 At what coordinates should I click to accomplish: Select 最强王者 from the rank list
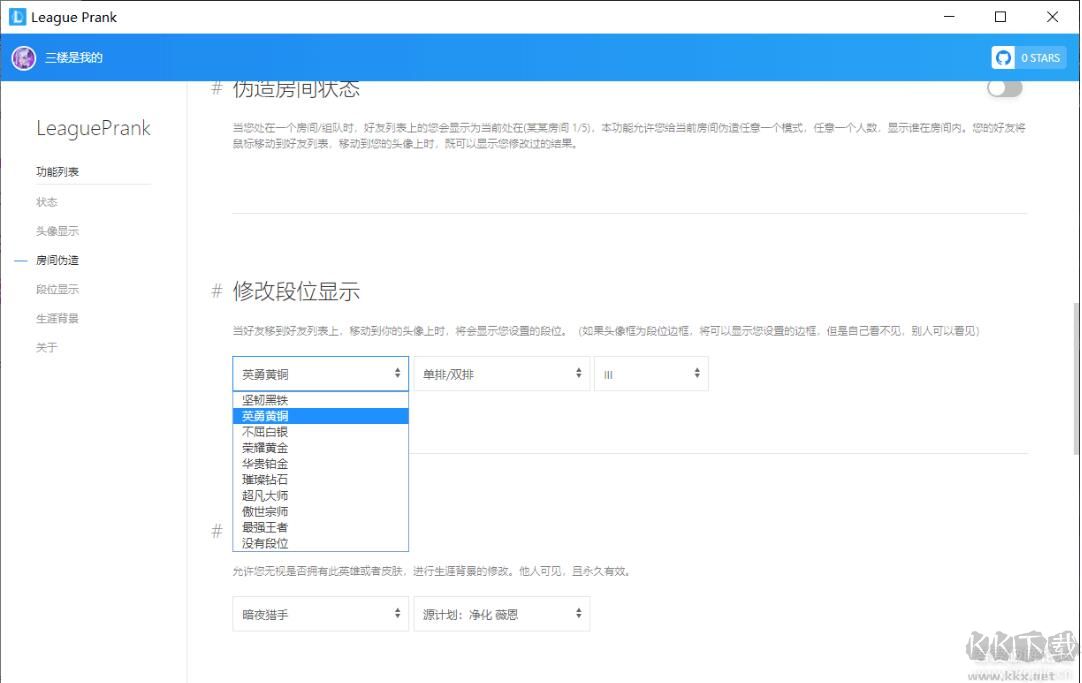coord(265,527)
